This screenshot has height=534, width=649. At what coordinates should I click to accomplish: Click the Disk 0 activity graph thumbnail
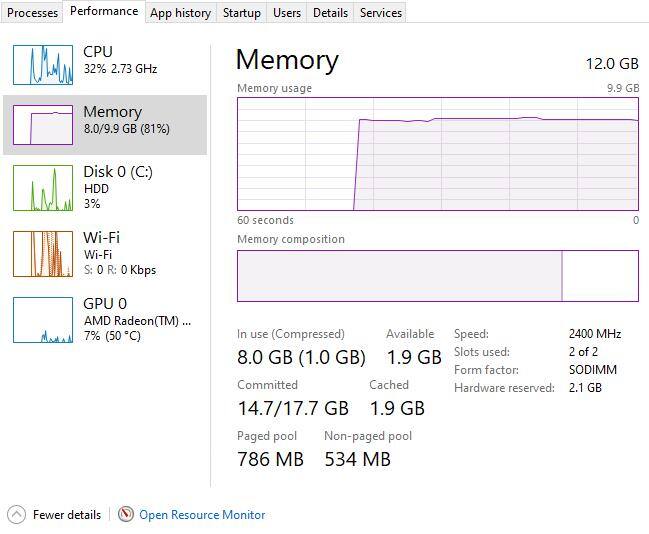point(43,188)
